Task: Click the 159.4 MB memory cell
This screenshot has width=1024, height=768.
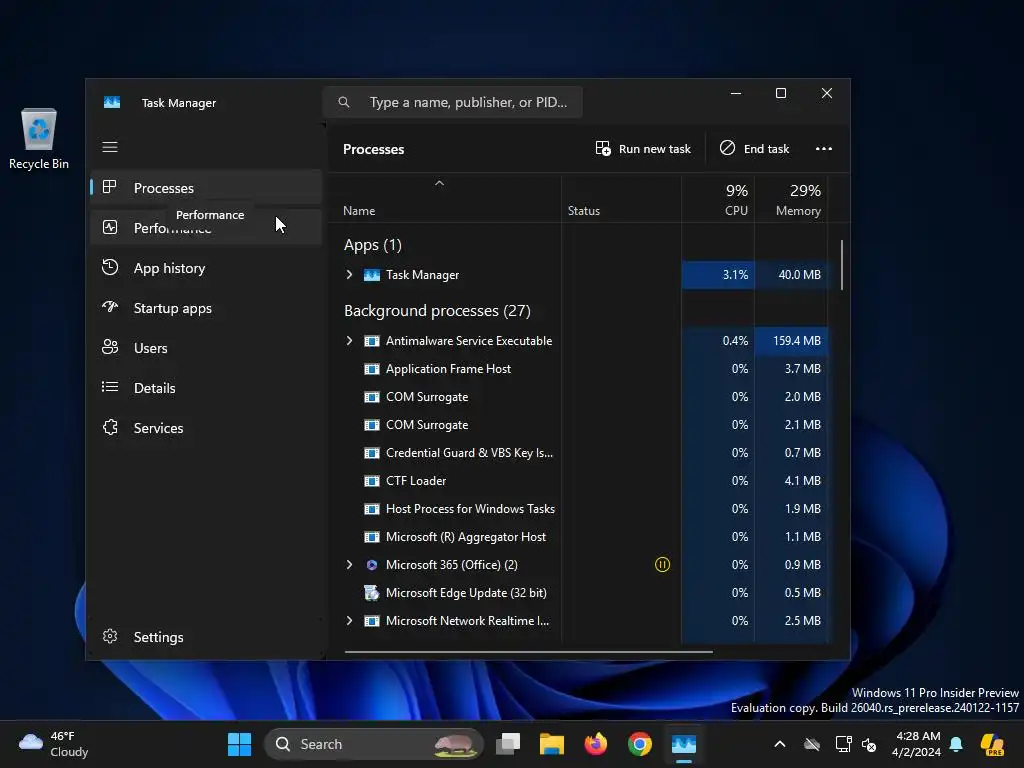Action: 792,341
